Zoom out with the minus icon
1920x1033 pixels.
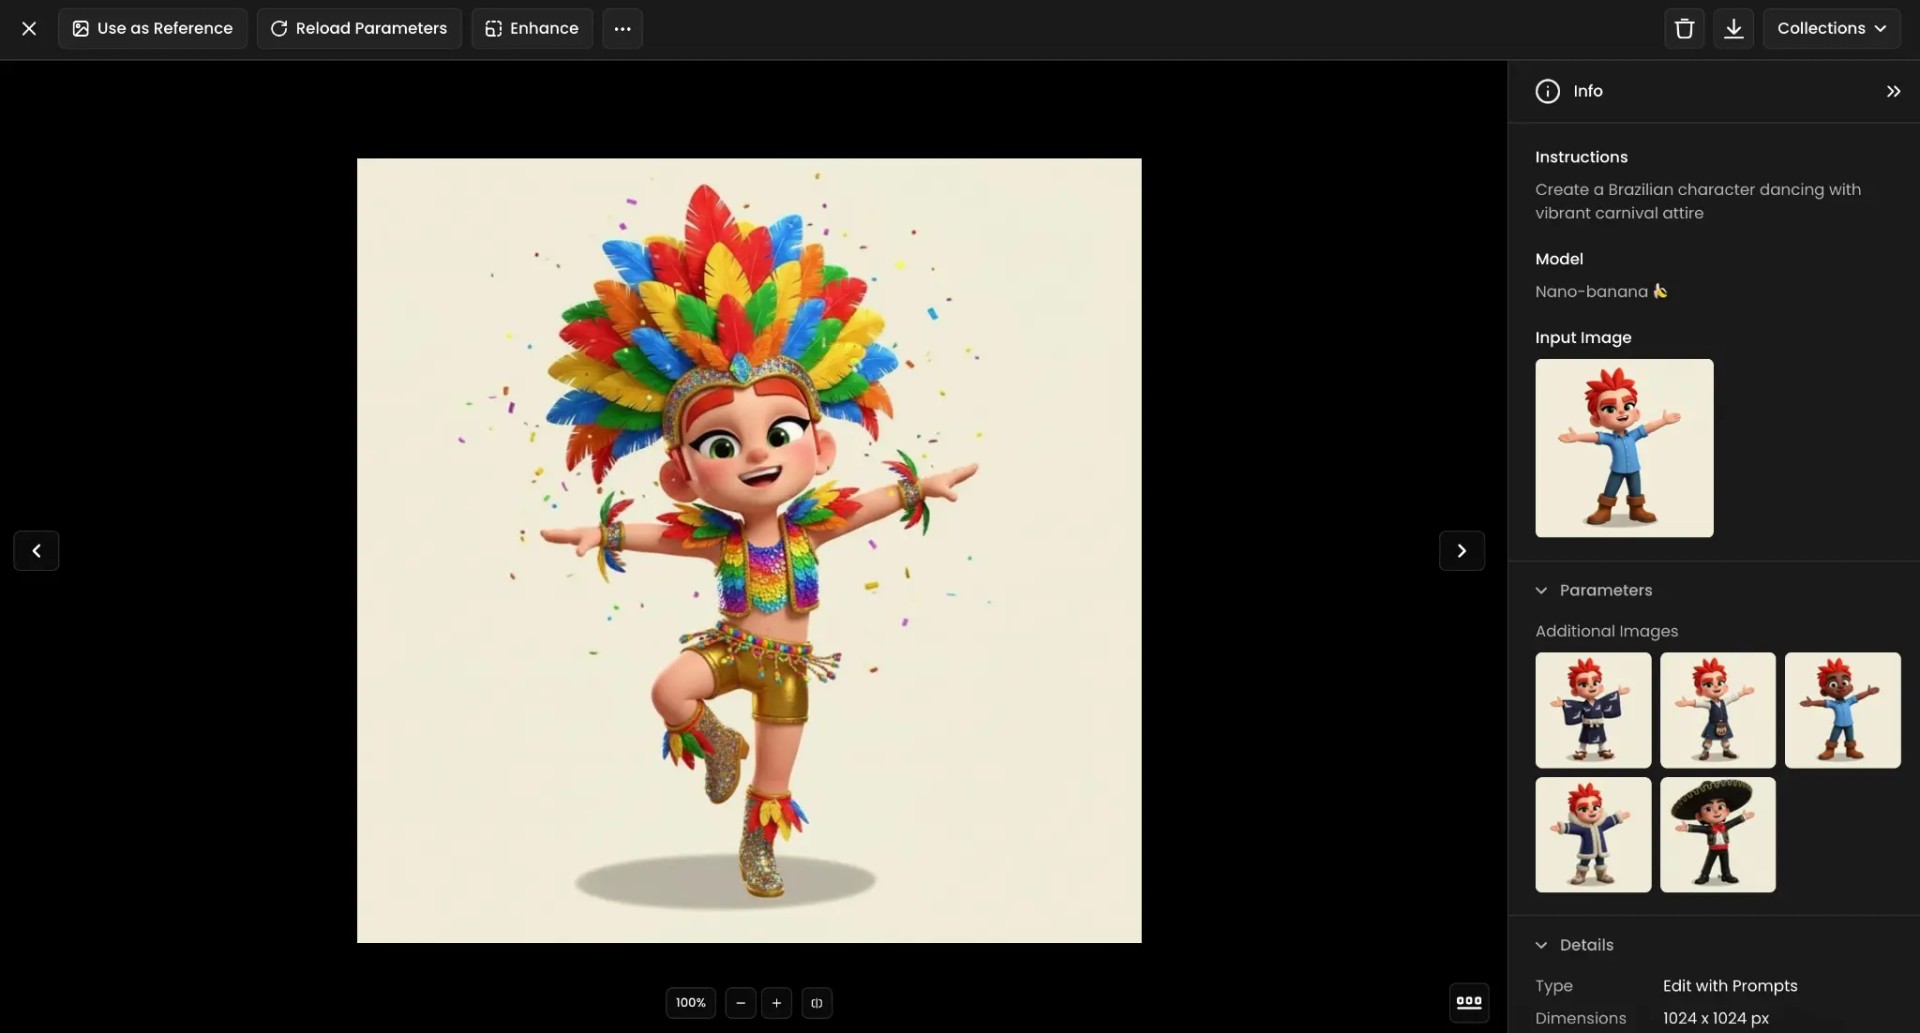(x=739, y=1003)
